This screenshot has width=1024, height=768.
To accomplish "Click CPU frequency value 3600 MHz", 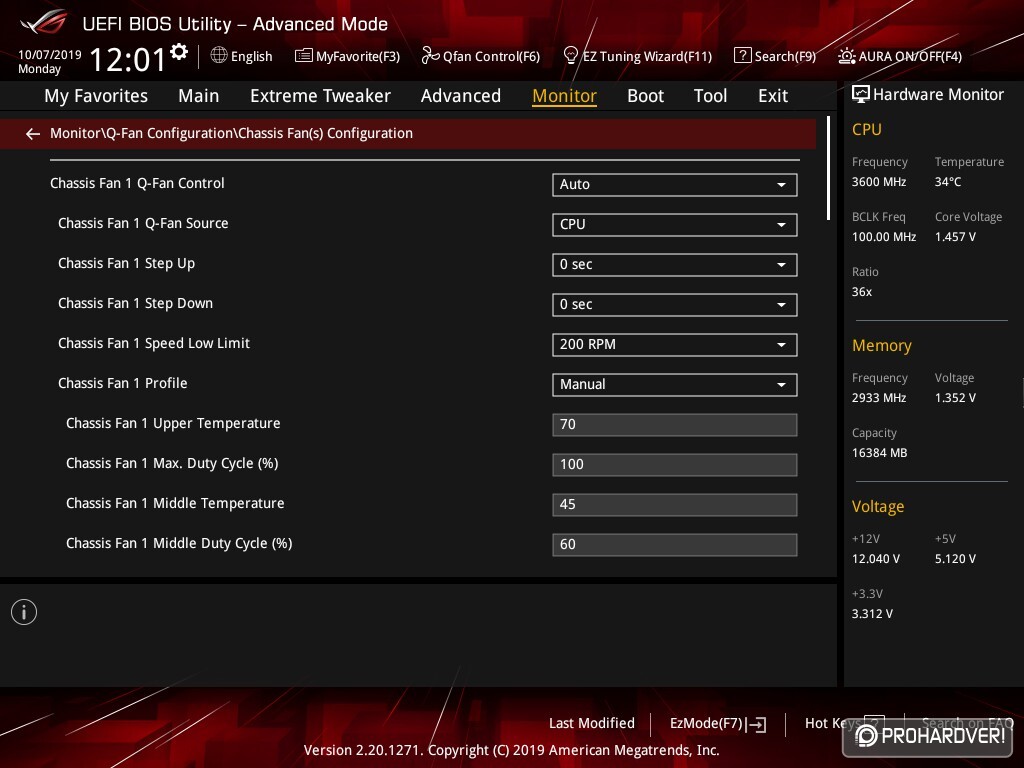I will [x=879, y=182].
